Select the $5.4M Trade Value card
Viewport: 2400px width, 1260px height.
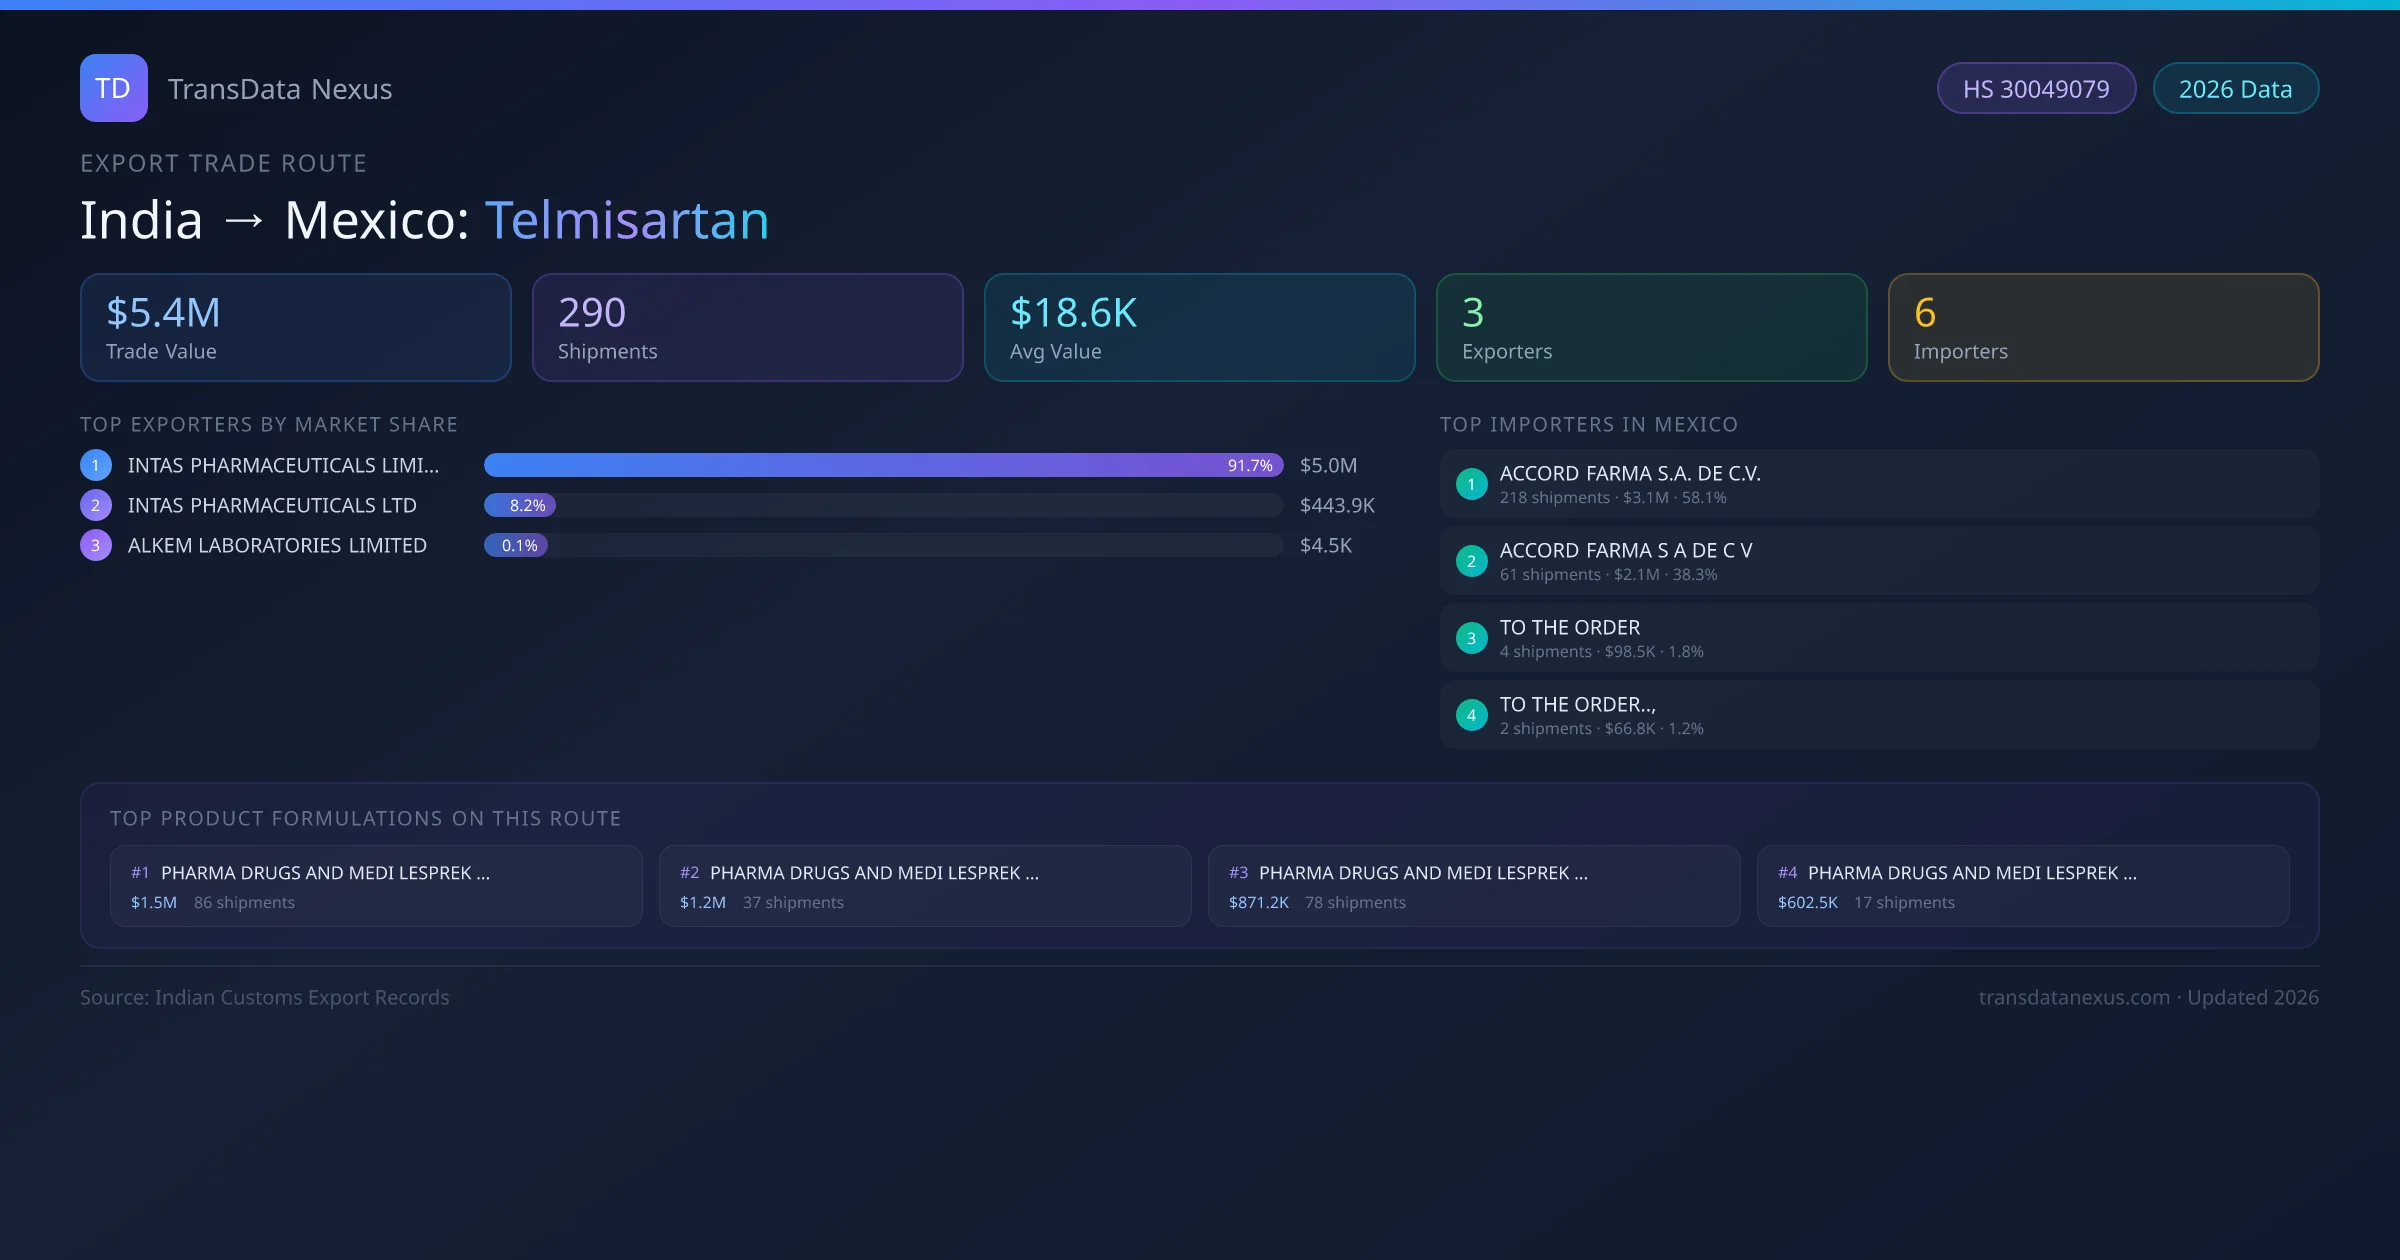(295, 328)
